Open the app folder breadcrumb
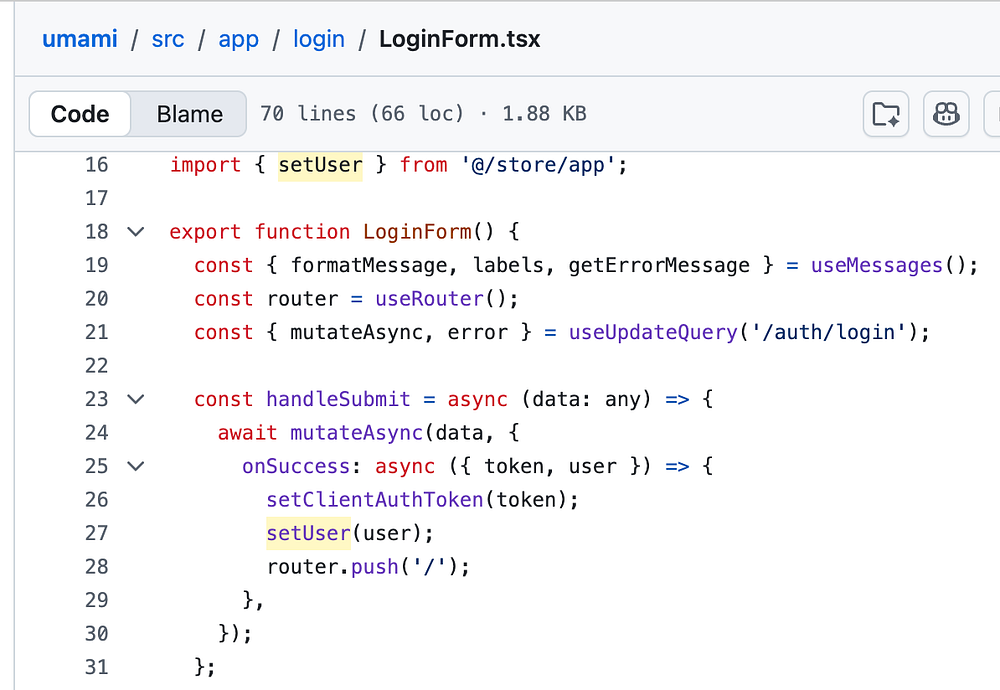1000x690 pixels. (239, 39)
